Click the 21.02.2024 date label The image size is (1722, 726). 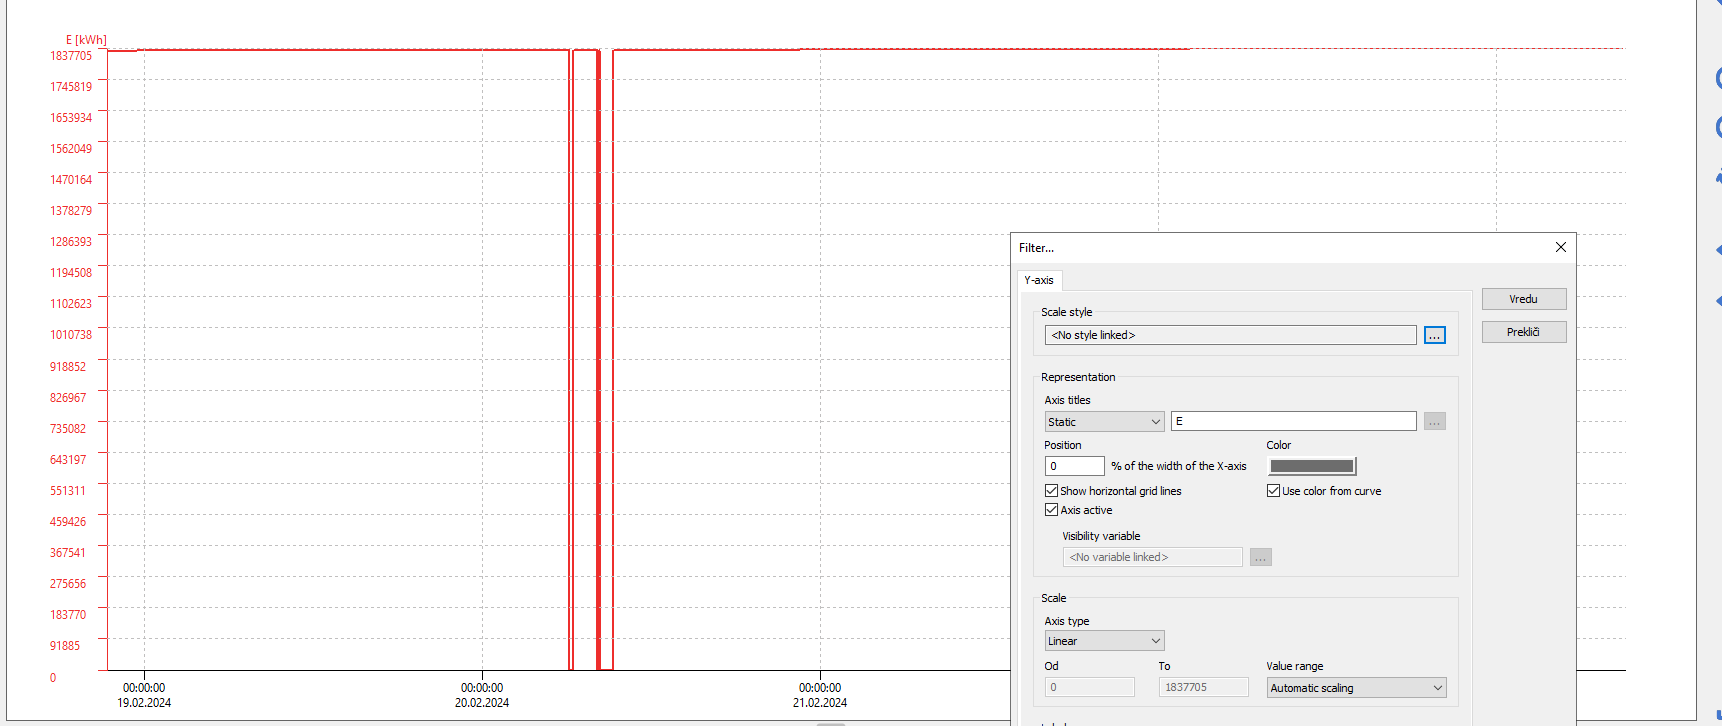coord(820,703)
